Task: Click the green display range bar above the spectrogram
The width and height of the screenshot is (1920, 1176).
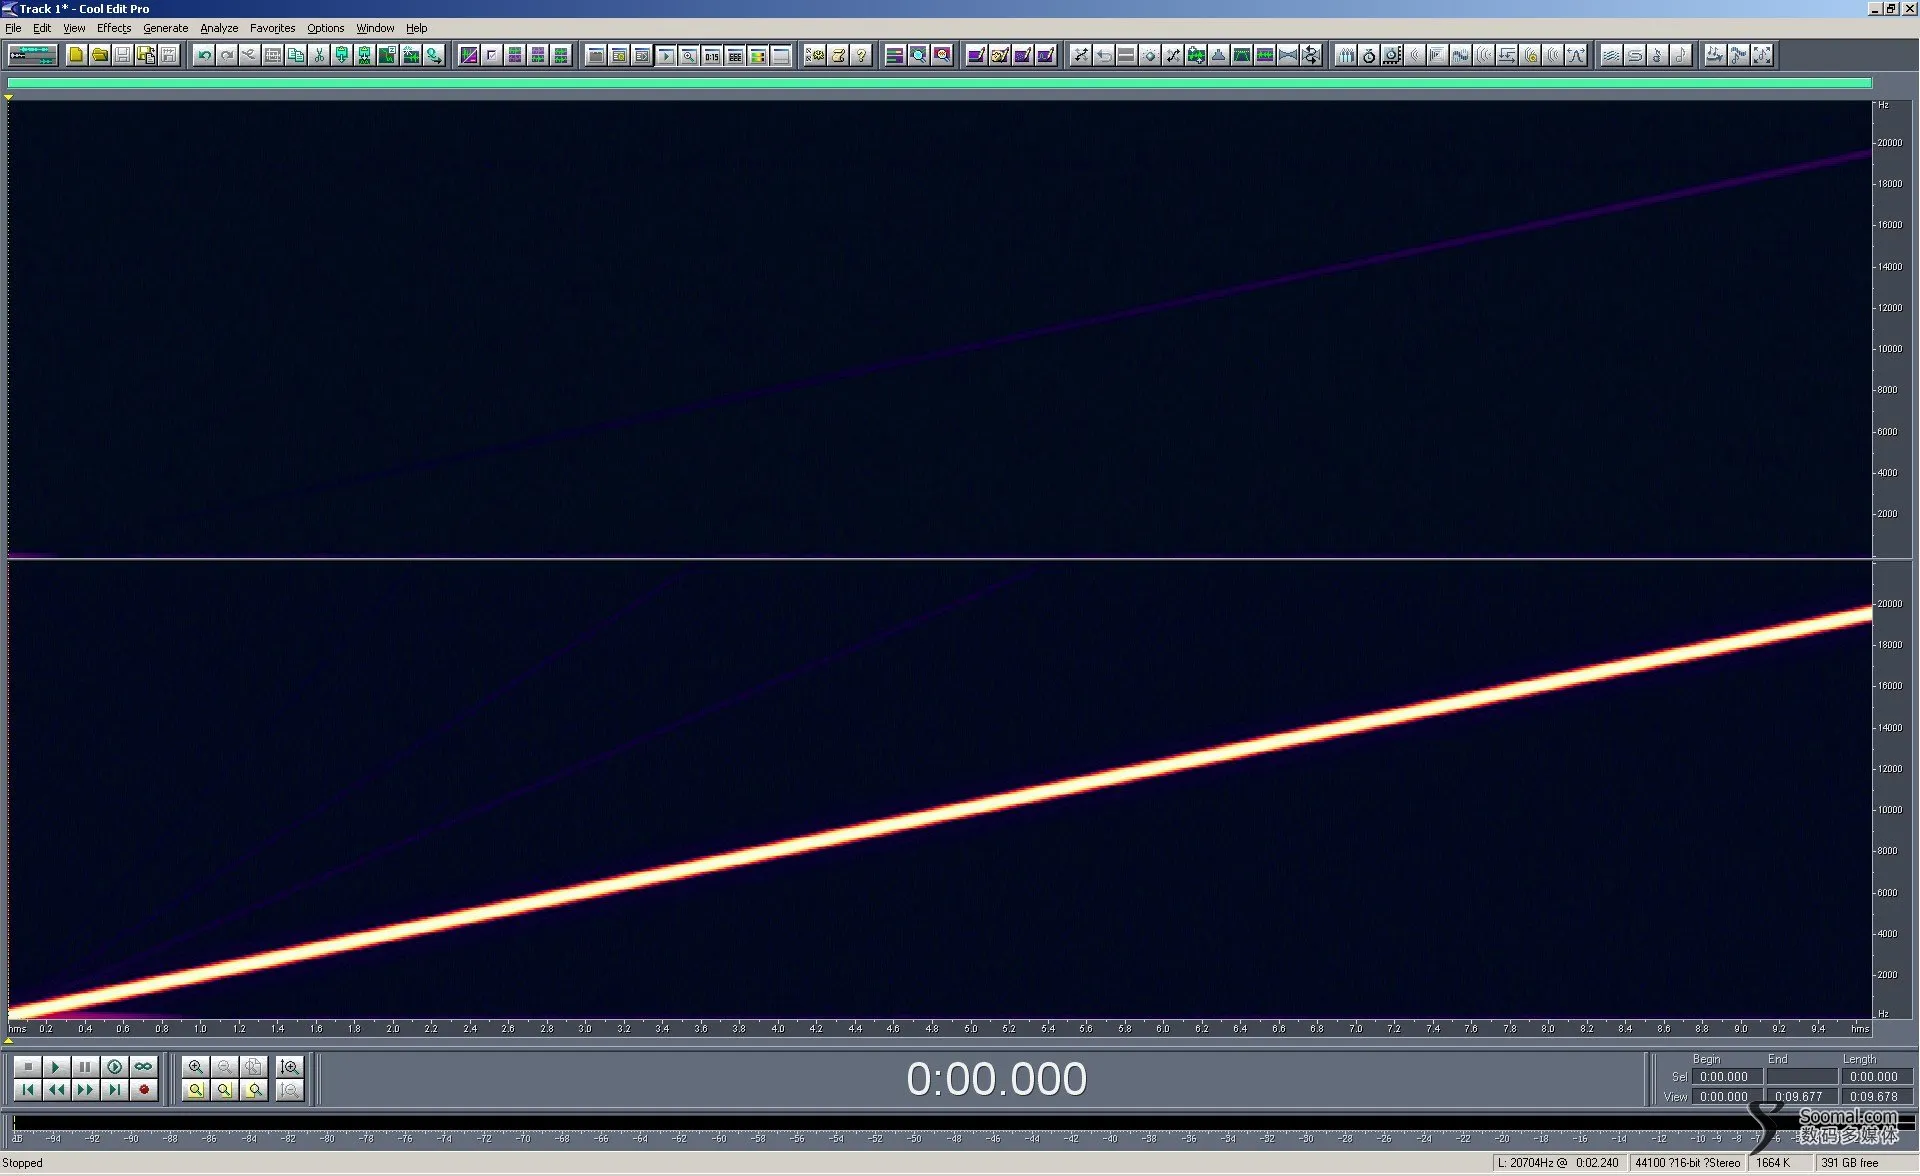Action: click(x=940, y=83)
